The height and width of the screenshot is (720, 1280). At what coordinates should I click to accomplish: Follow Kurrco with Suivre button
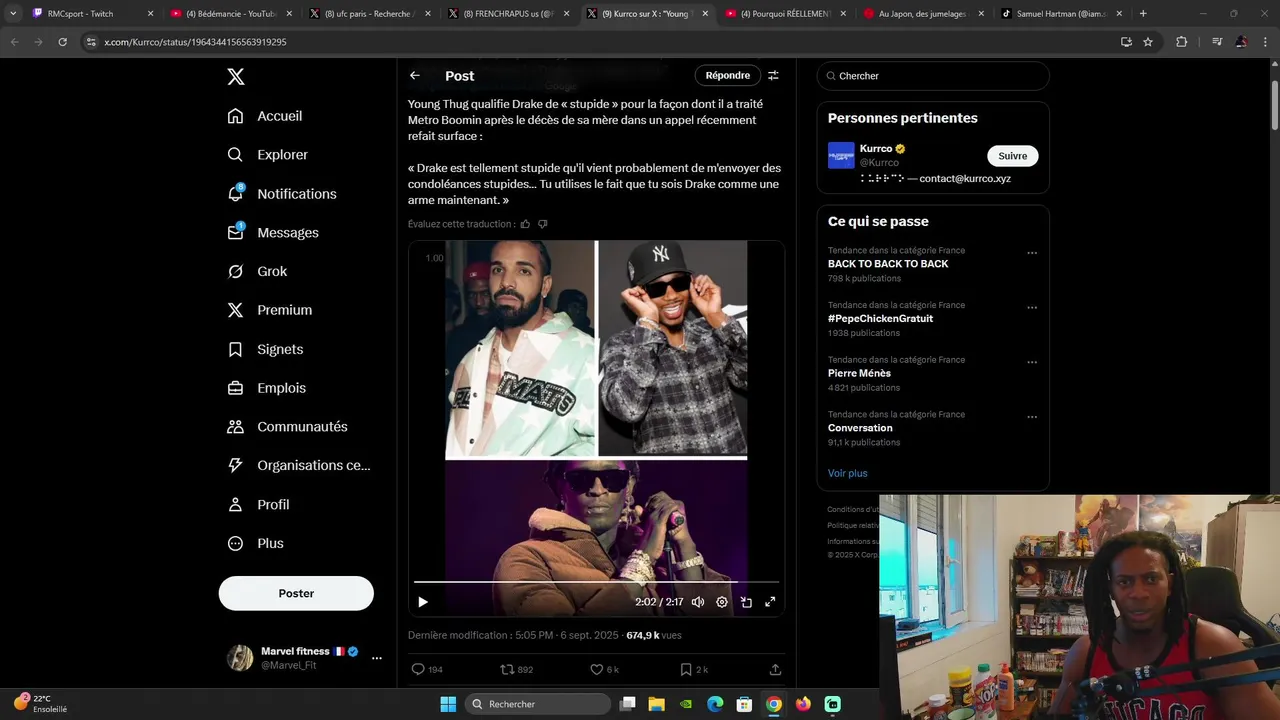click(x=1013, y=156)
